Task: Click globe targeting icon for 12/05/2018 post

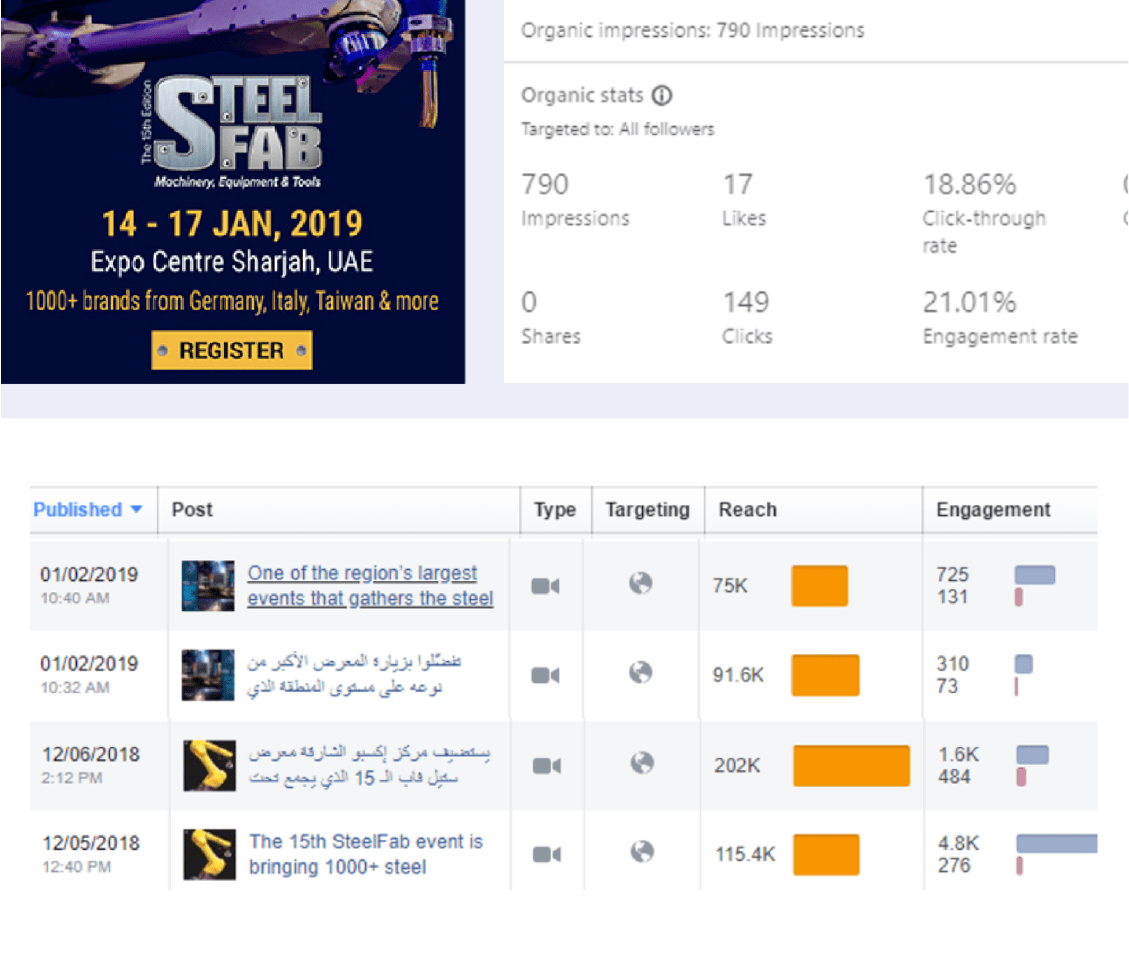Action: point(642,851)
